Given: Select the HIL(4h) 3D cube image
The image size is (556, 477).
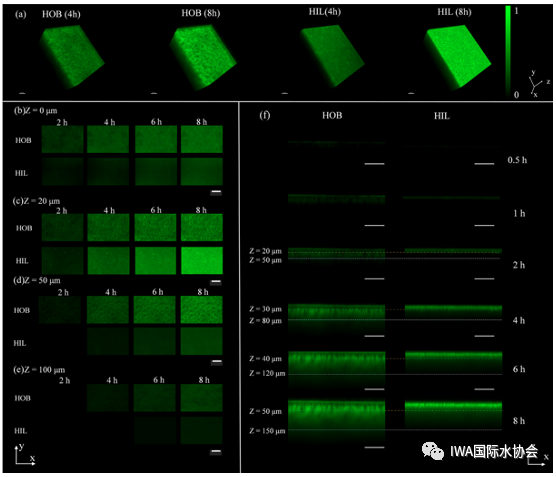Looking at the screenshot, I should pos(332,56).
